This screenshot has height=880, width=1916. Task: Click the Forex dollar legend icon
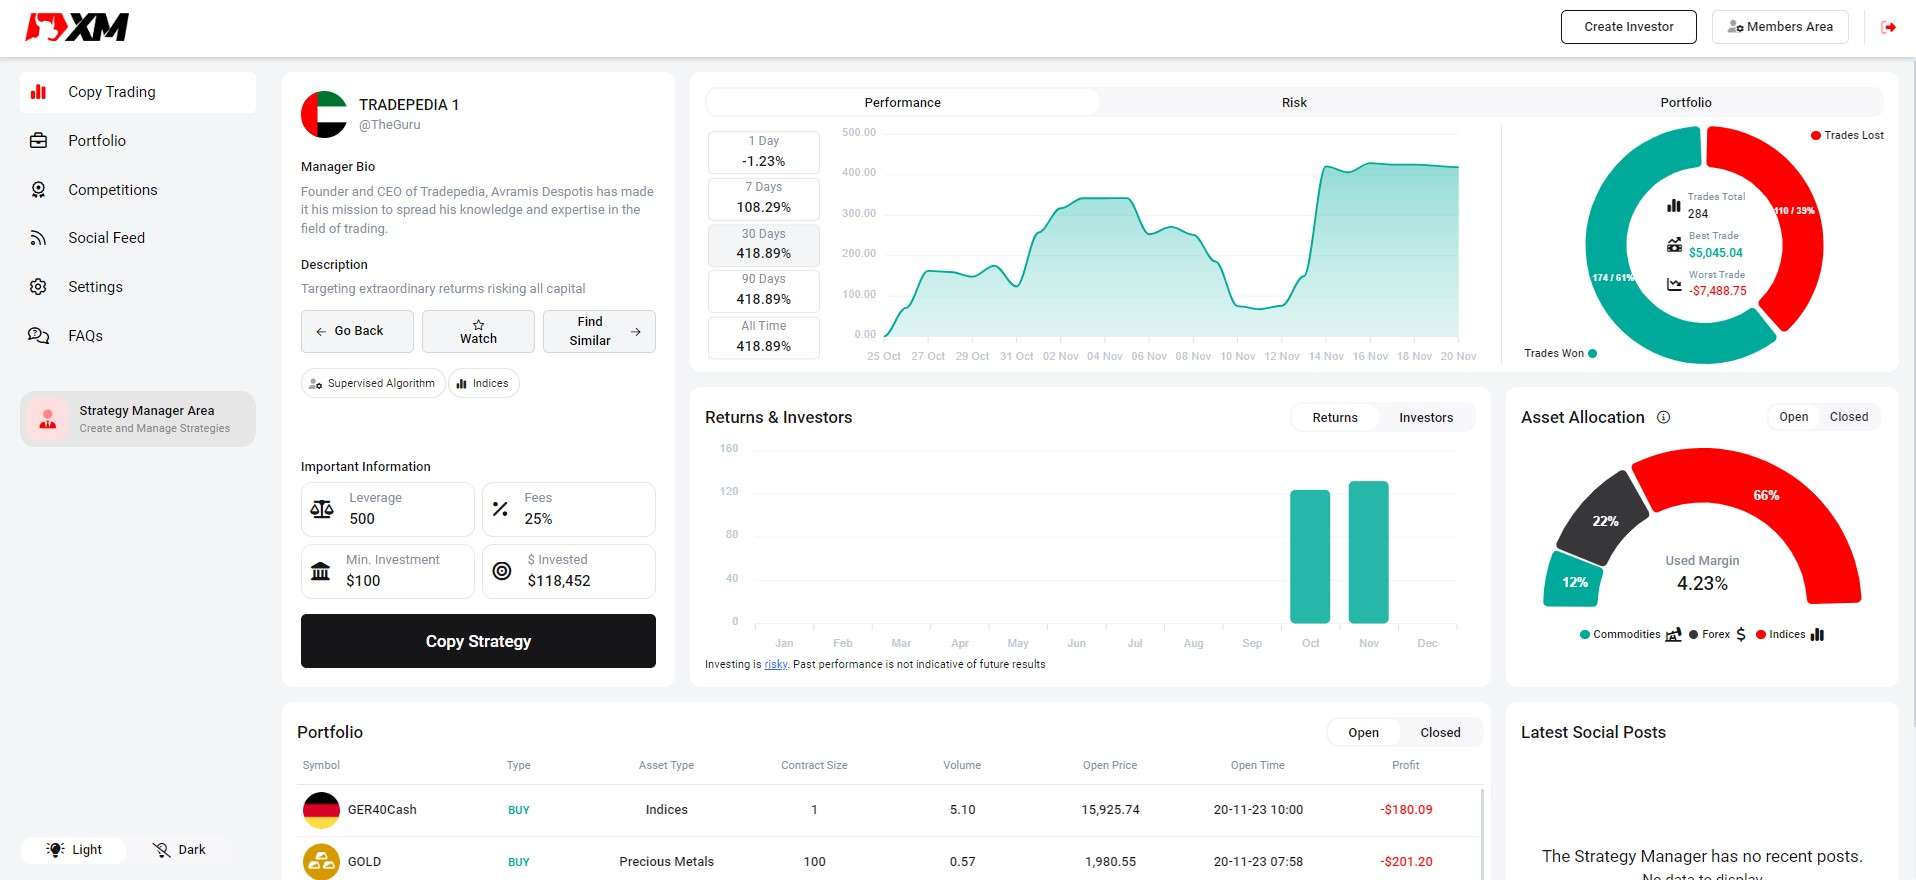click(1741, 634)
